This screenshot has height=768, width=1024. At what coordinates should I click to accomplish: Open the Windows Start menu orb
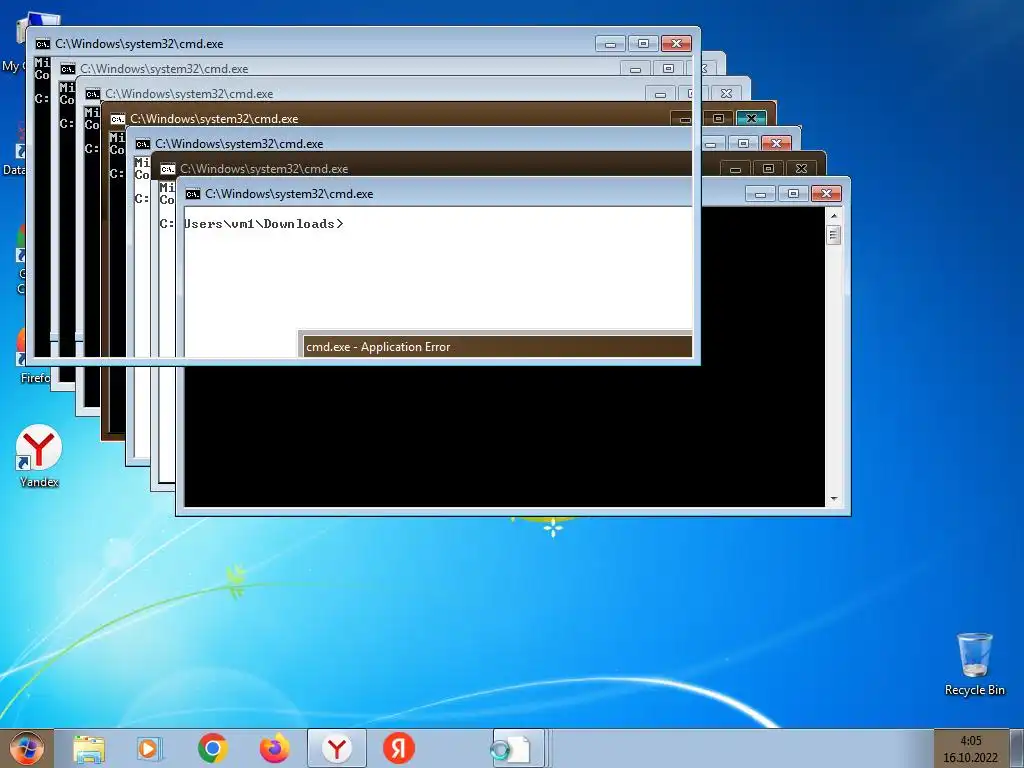(x=26, y=748)
